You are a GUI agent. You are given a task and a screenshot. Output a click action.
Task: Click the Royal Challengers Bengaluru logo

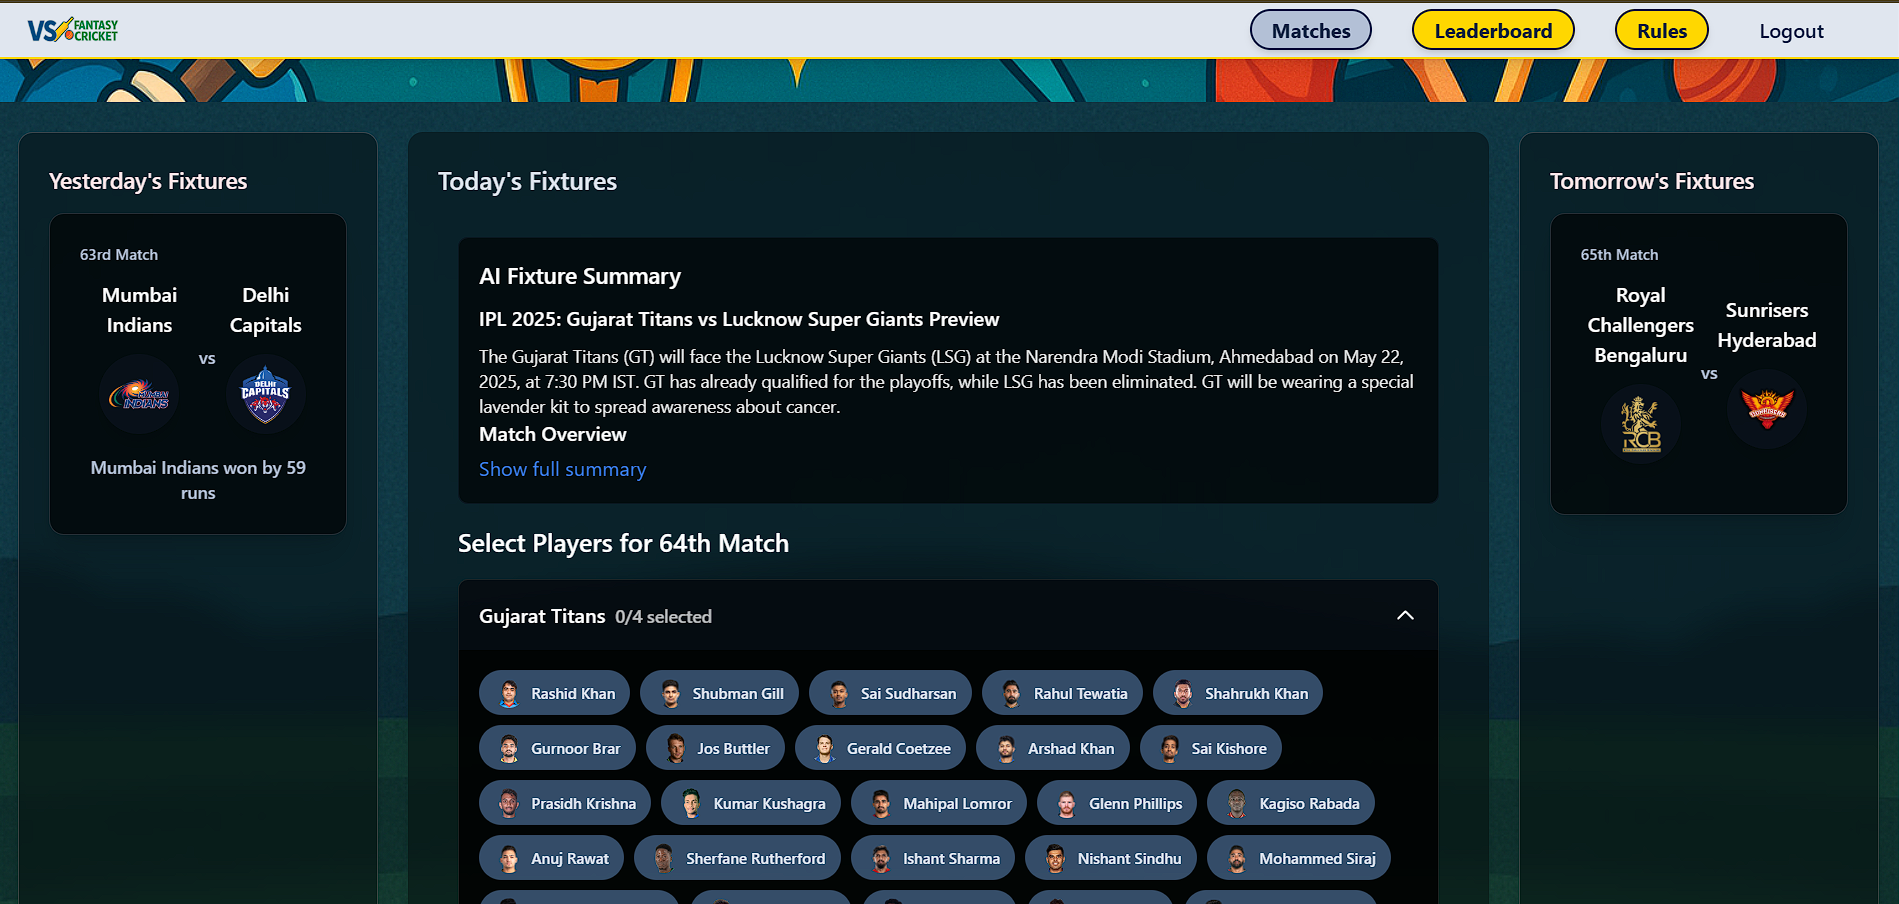[x=1640, y=425]
